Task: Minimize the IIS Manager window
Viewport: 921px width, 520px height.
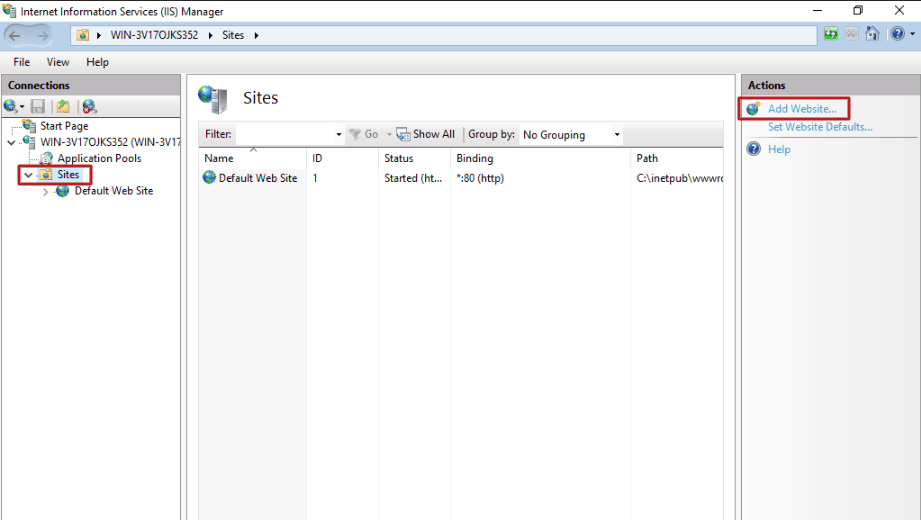Action: (817, 11)
